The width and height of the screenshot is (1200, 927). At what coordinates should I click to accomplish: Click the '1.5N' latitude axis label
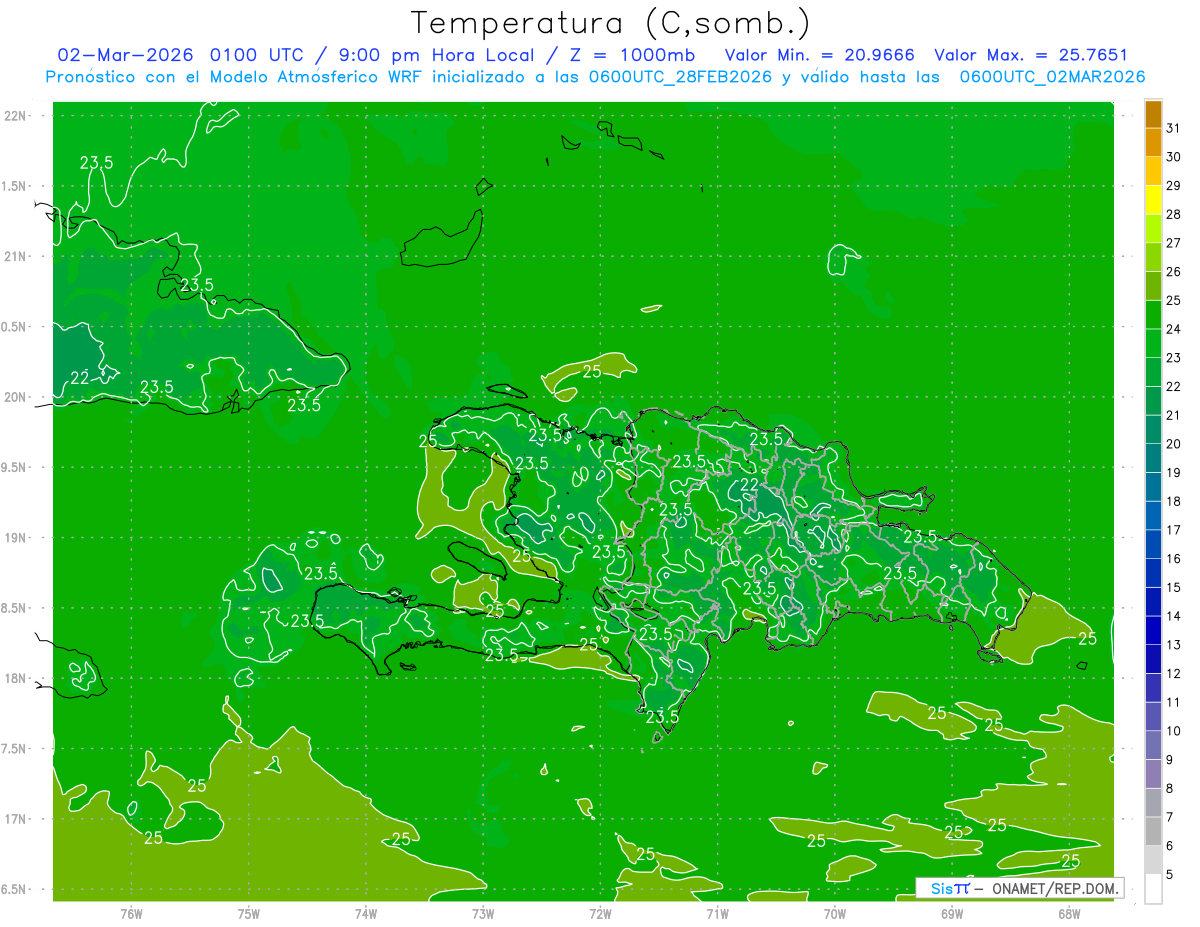coord(15,186)
